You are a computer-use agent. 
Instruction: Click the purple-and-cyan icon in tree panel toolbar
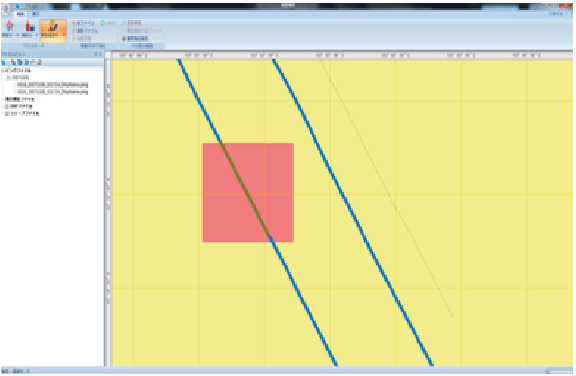coord(20,62)
